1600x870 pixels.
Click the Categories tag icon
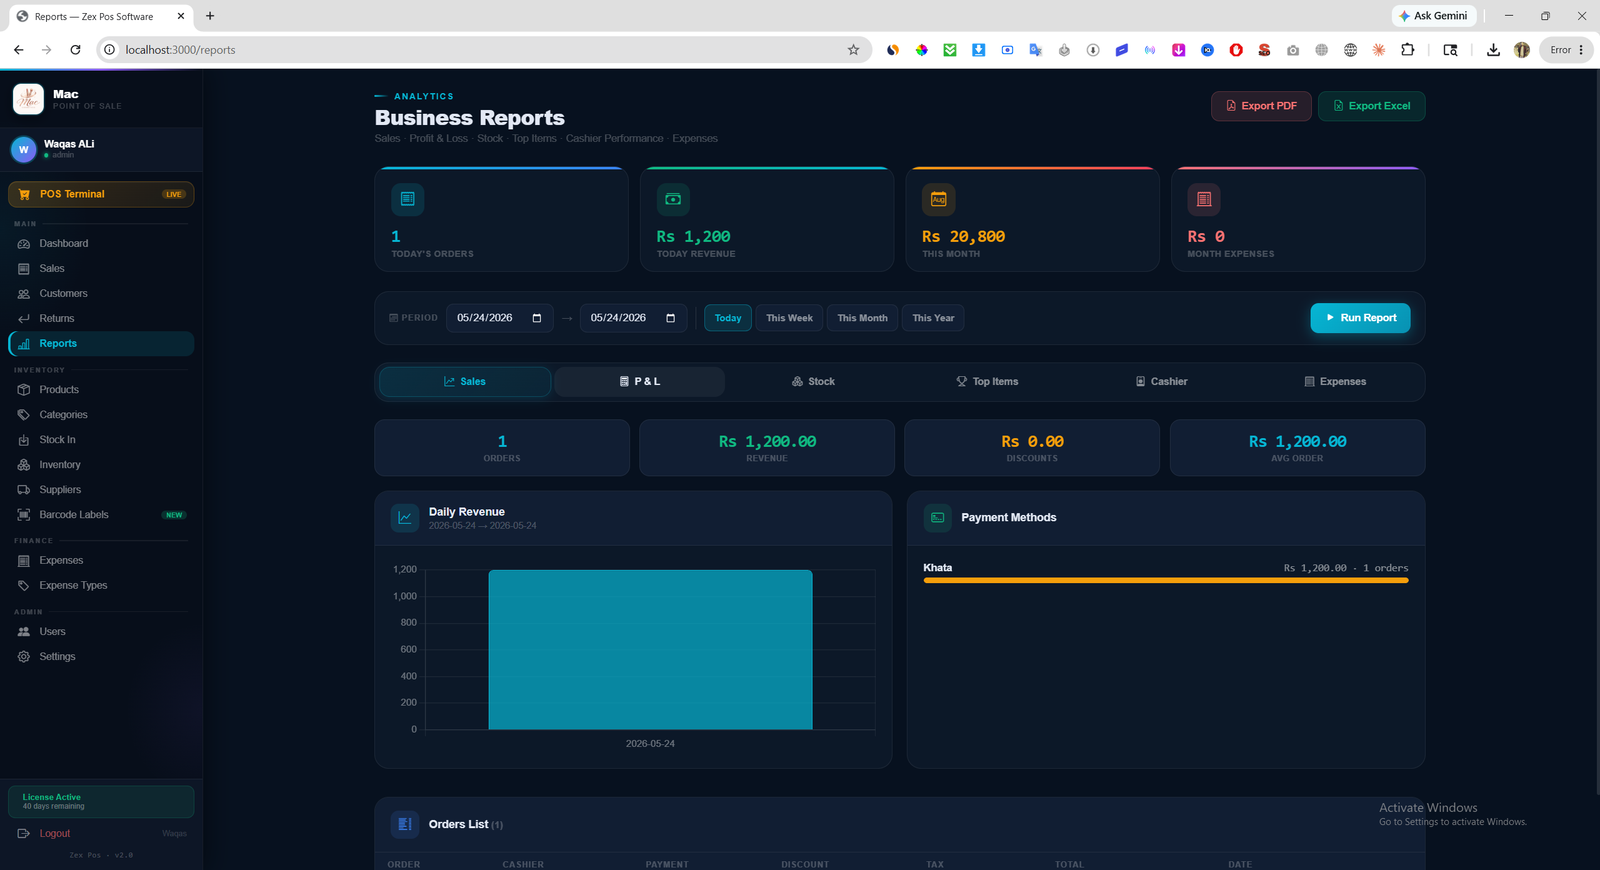pyautogui.click(x=24, y=415)
